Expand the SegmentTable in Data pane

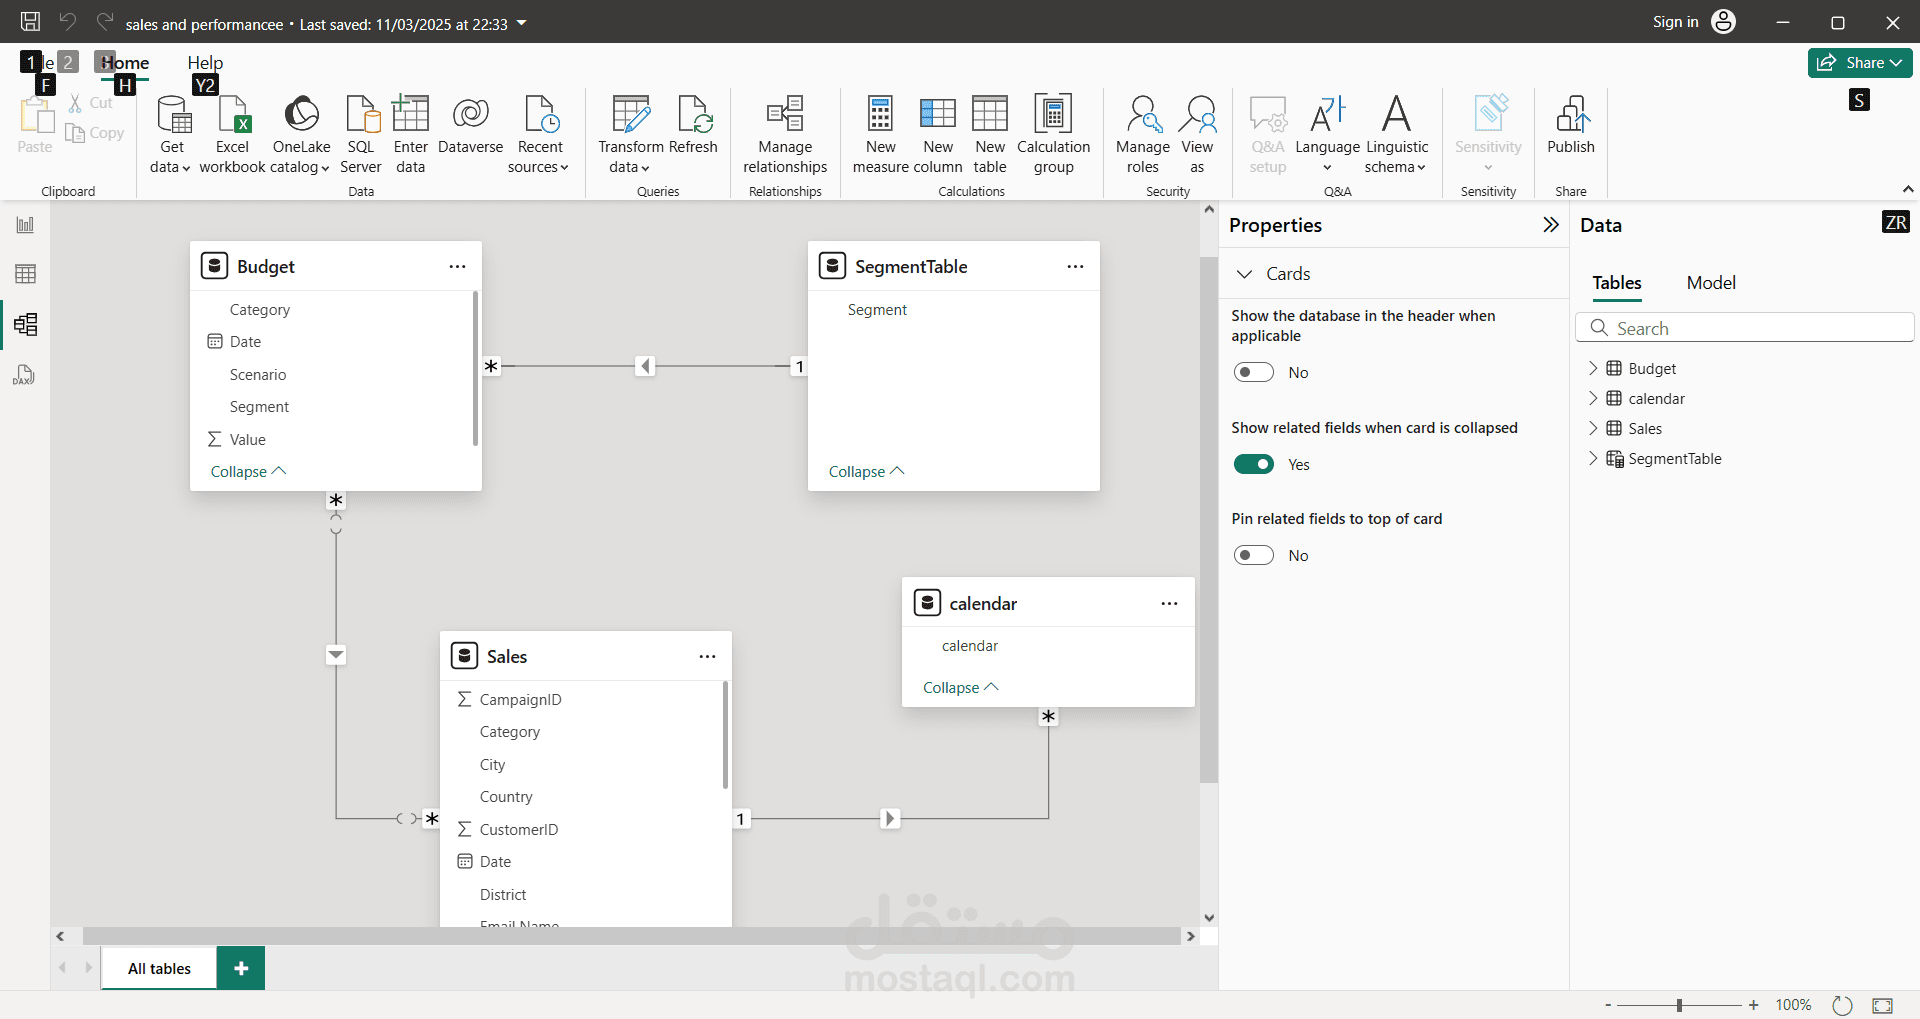[1593, 458]
